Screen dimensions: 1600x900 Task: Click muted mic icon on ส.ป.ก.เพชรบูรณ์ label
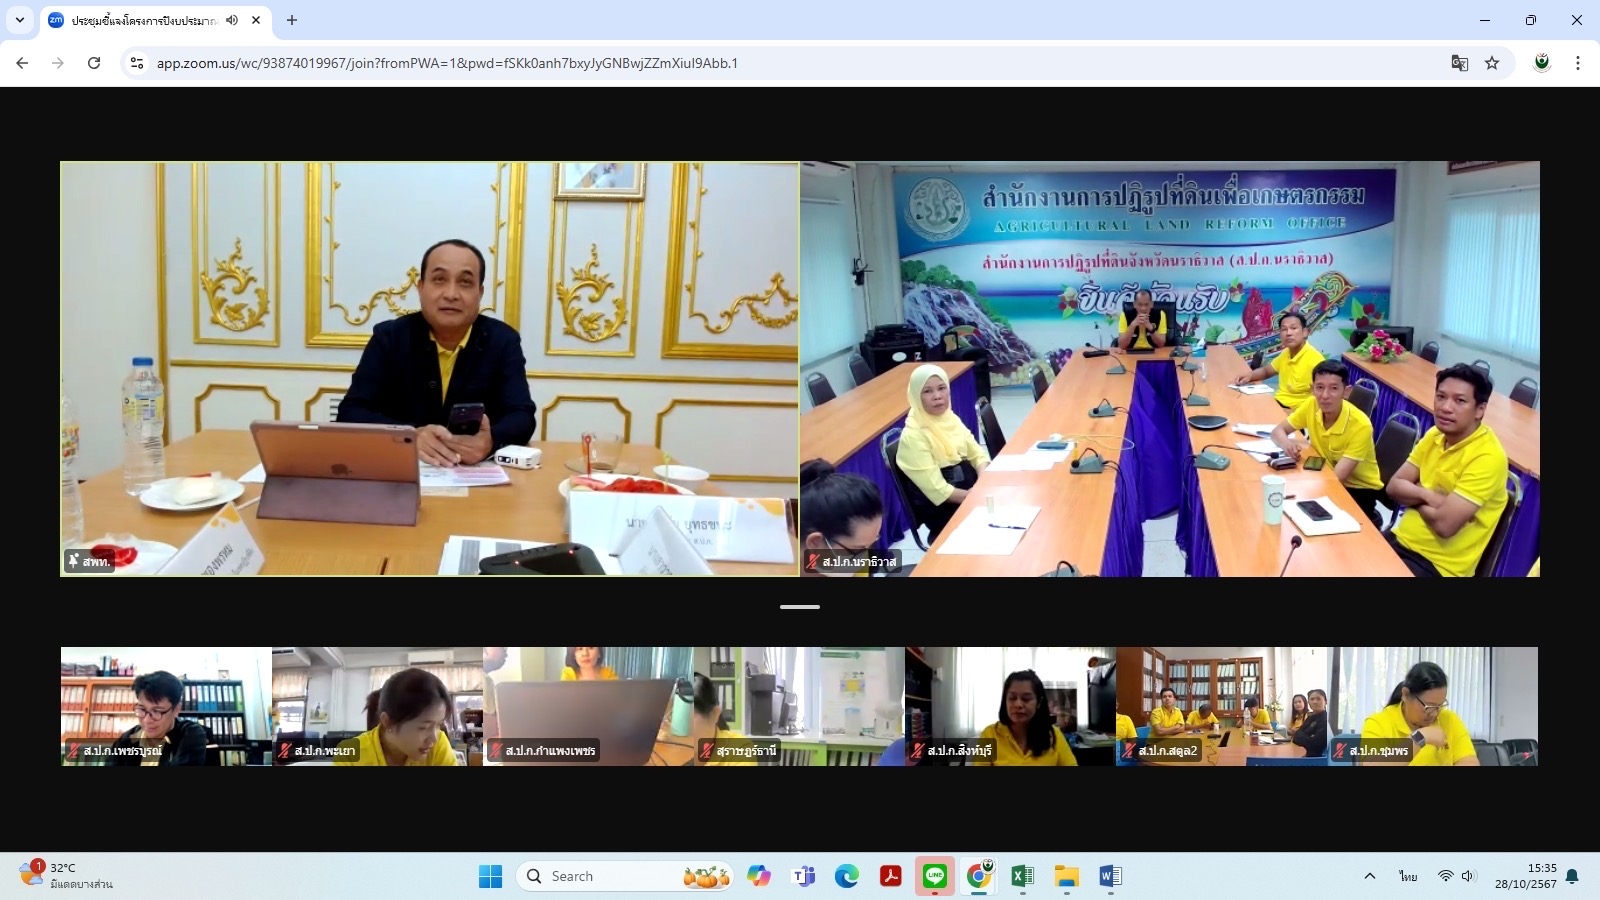74,750
